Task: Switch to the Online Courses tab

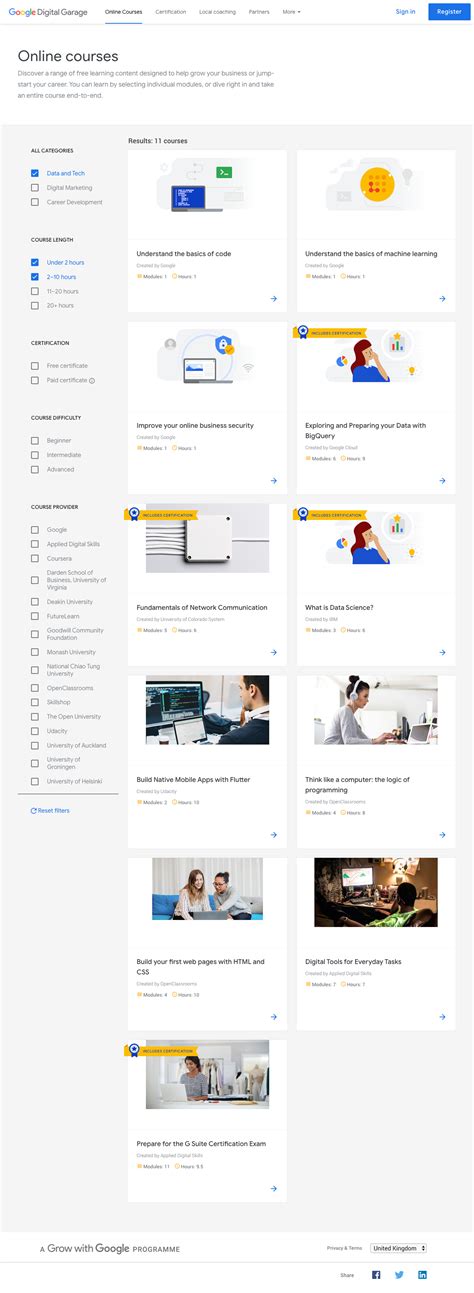Action: click(123, 12)
